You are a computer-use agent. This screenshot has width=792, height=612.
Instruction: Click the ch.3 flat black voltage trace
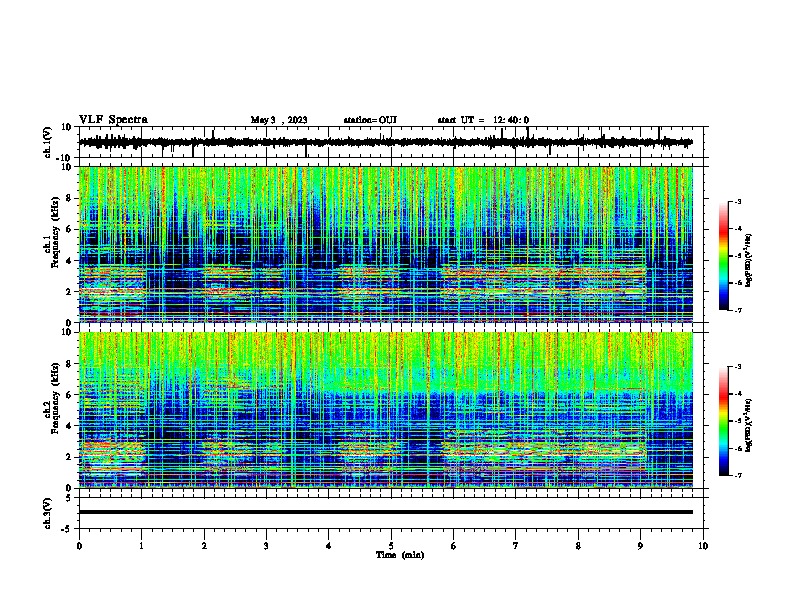click(x=386, y=512)
